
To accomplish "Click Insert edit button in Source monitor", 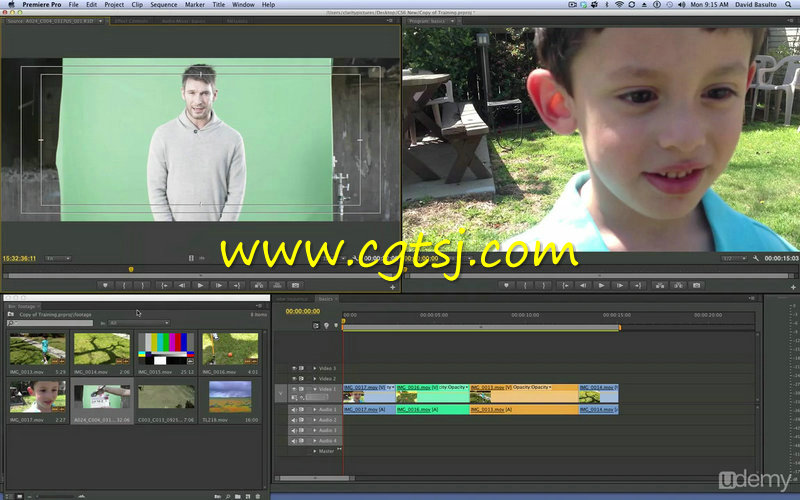I will pos(259,286).
